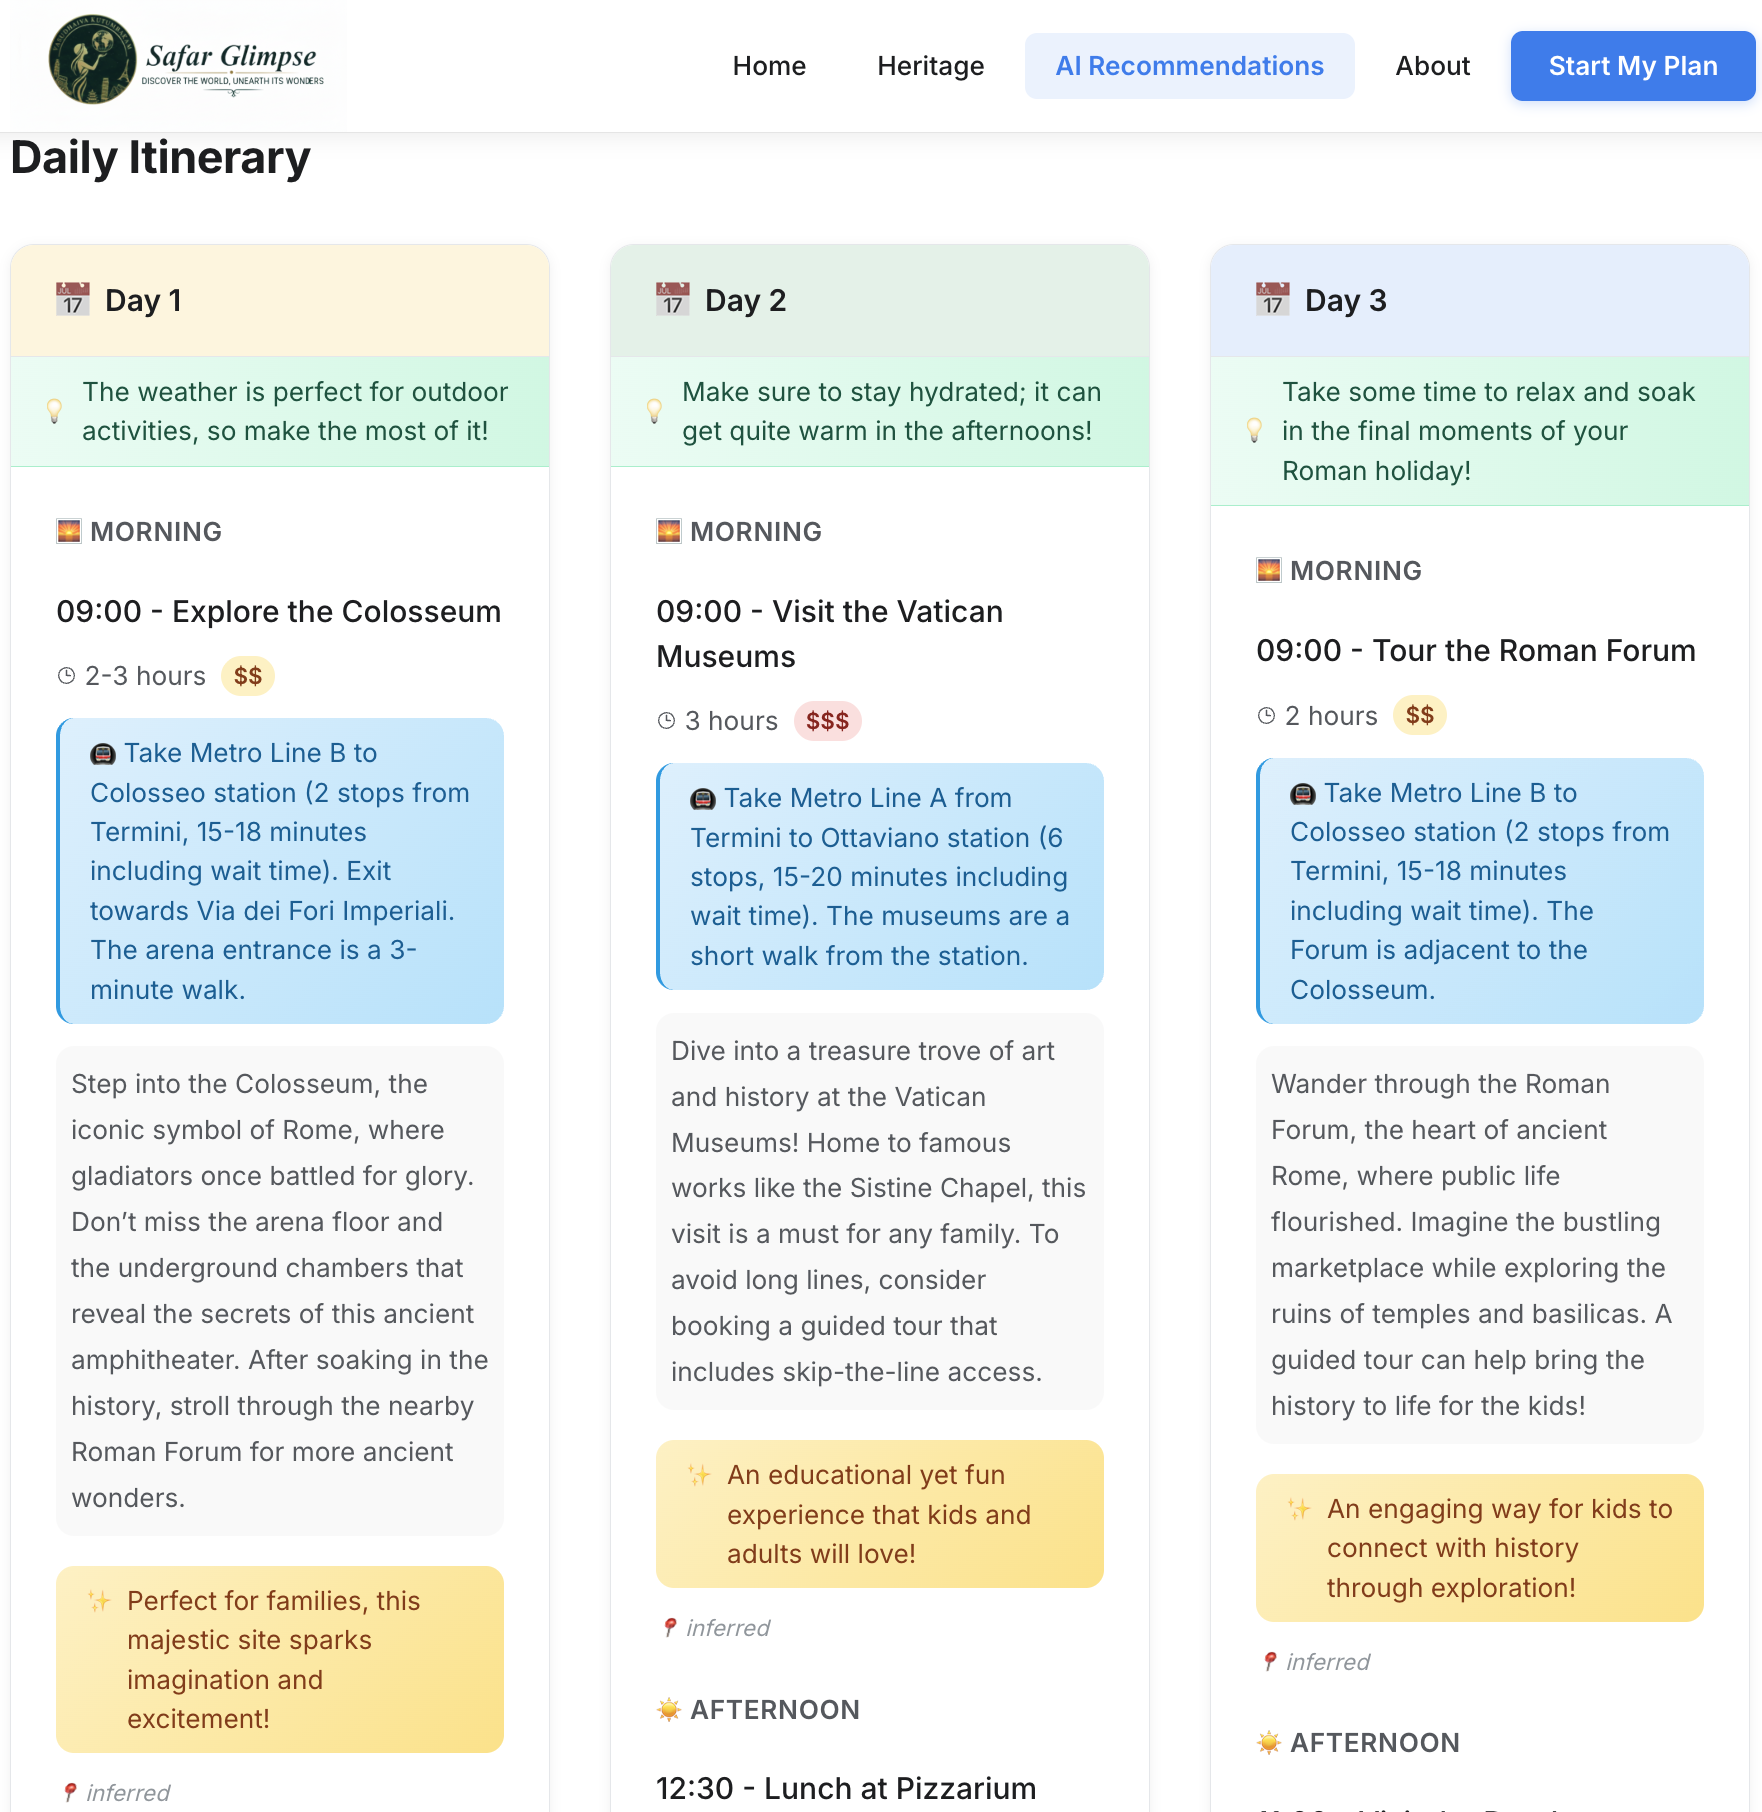This screenshot has width=1762, height=1812.
Task: Click the metro icon in Day 1 transit tip
Action: pos(103,752)
